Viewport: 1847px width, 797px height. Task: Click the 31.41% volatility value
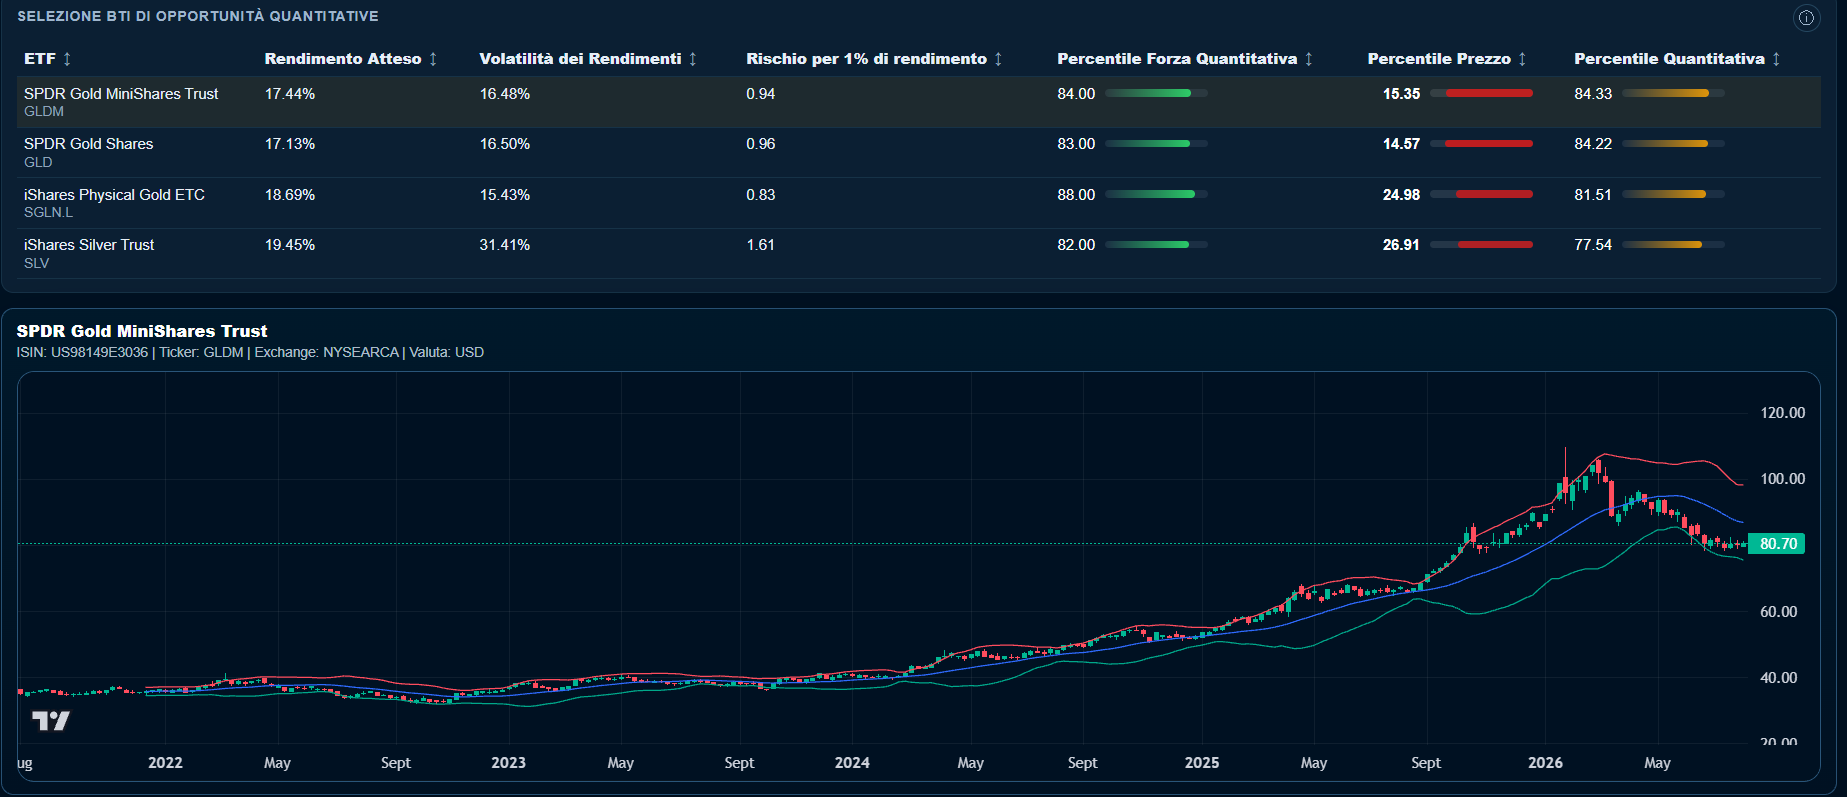[505, 245]
